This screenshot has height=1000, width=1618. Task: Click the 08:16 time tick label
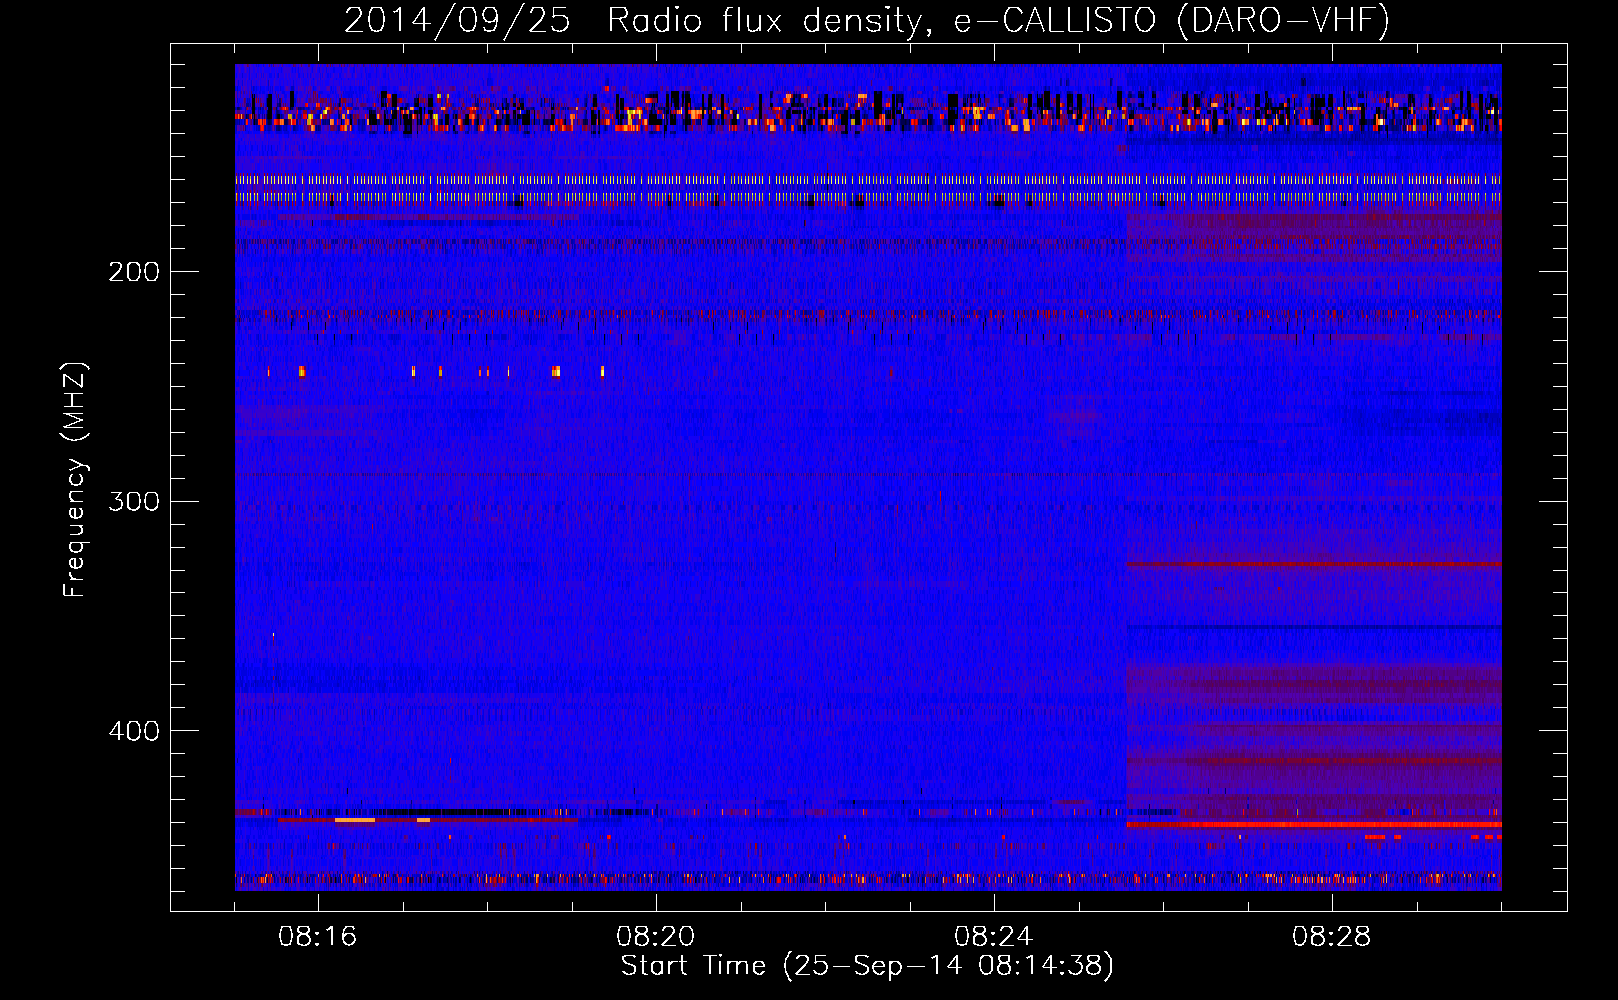click(x=318, y=937)
